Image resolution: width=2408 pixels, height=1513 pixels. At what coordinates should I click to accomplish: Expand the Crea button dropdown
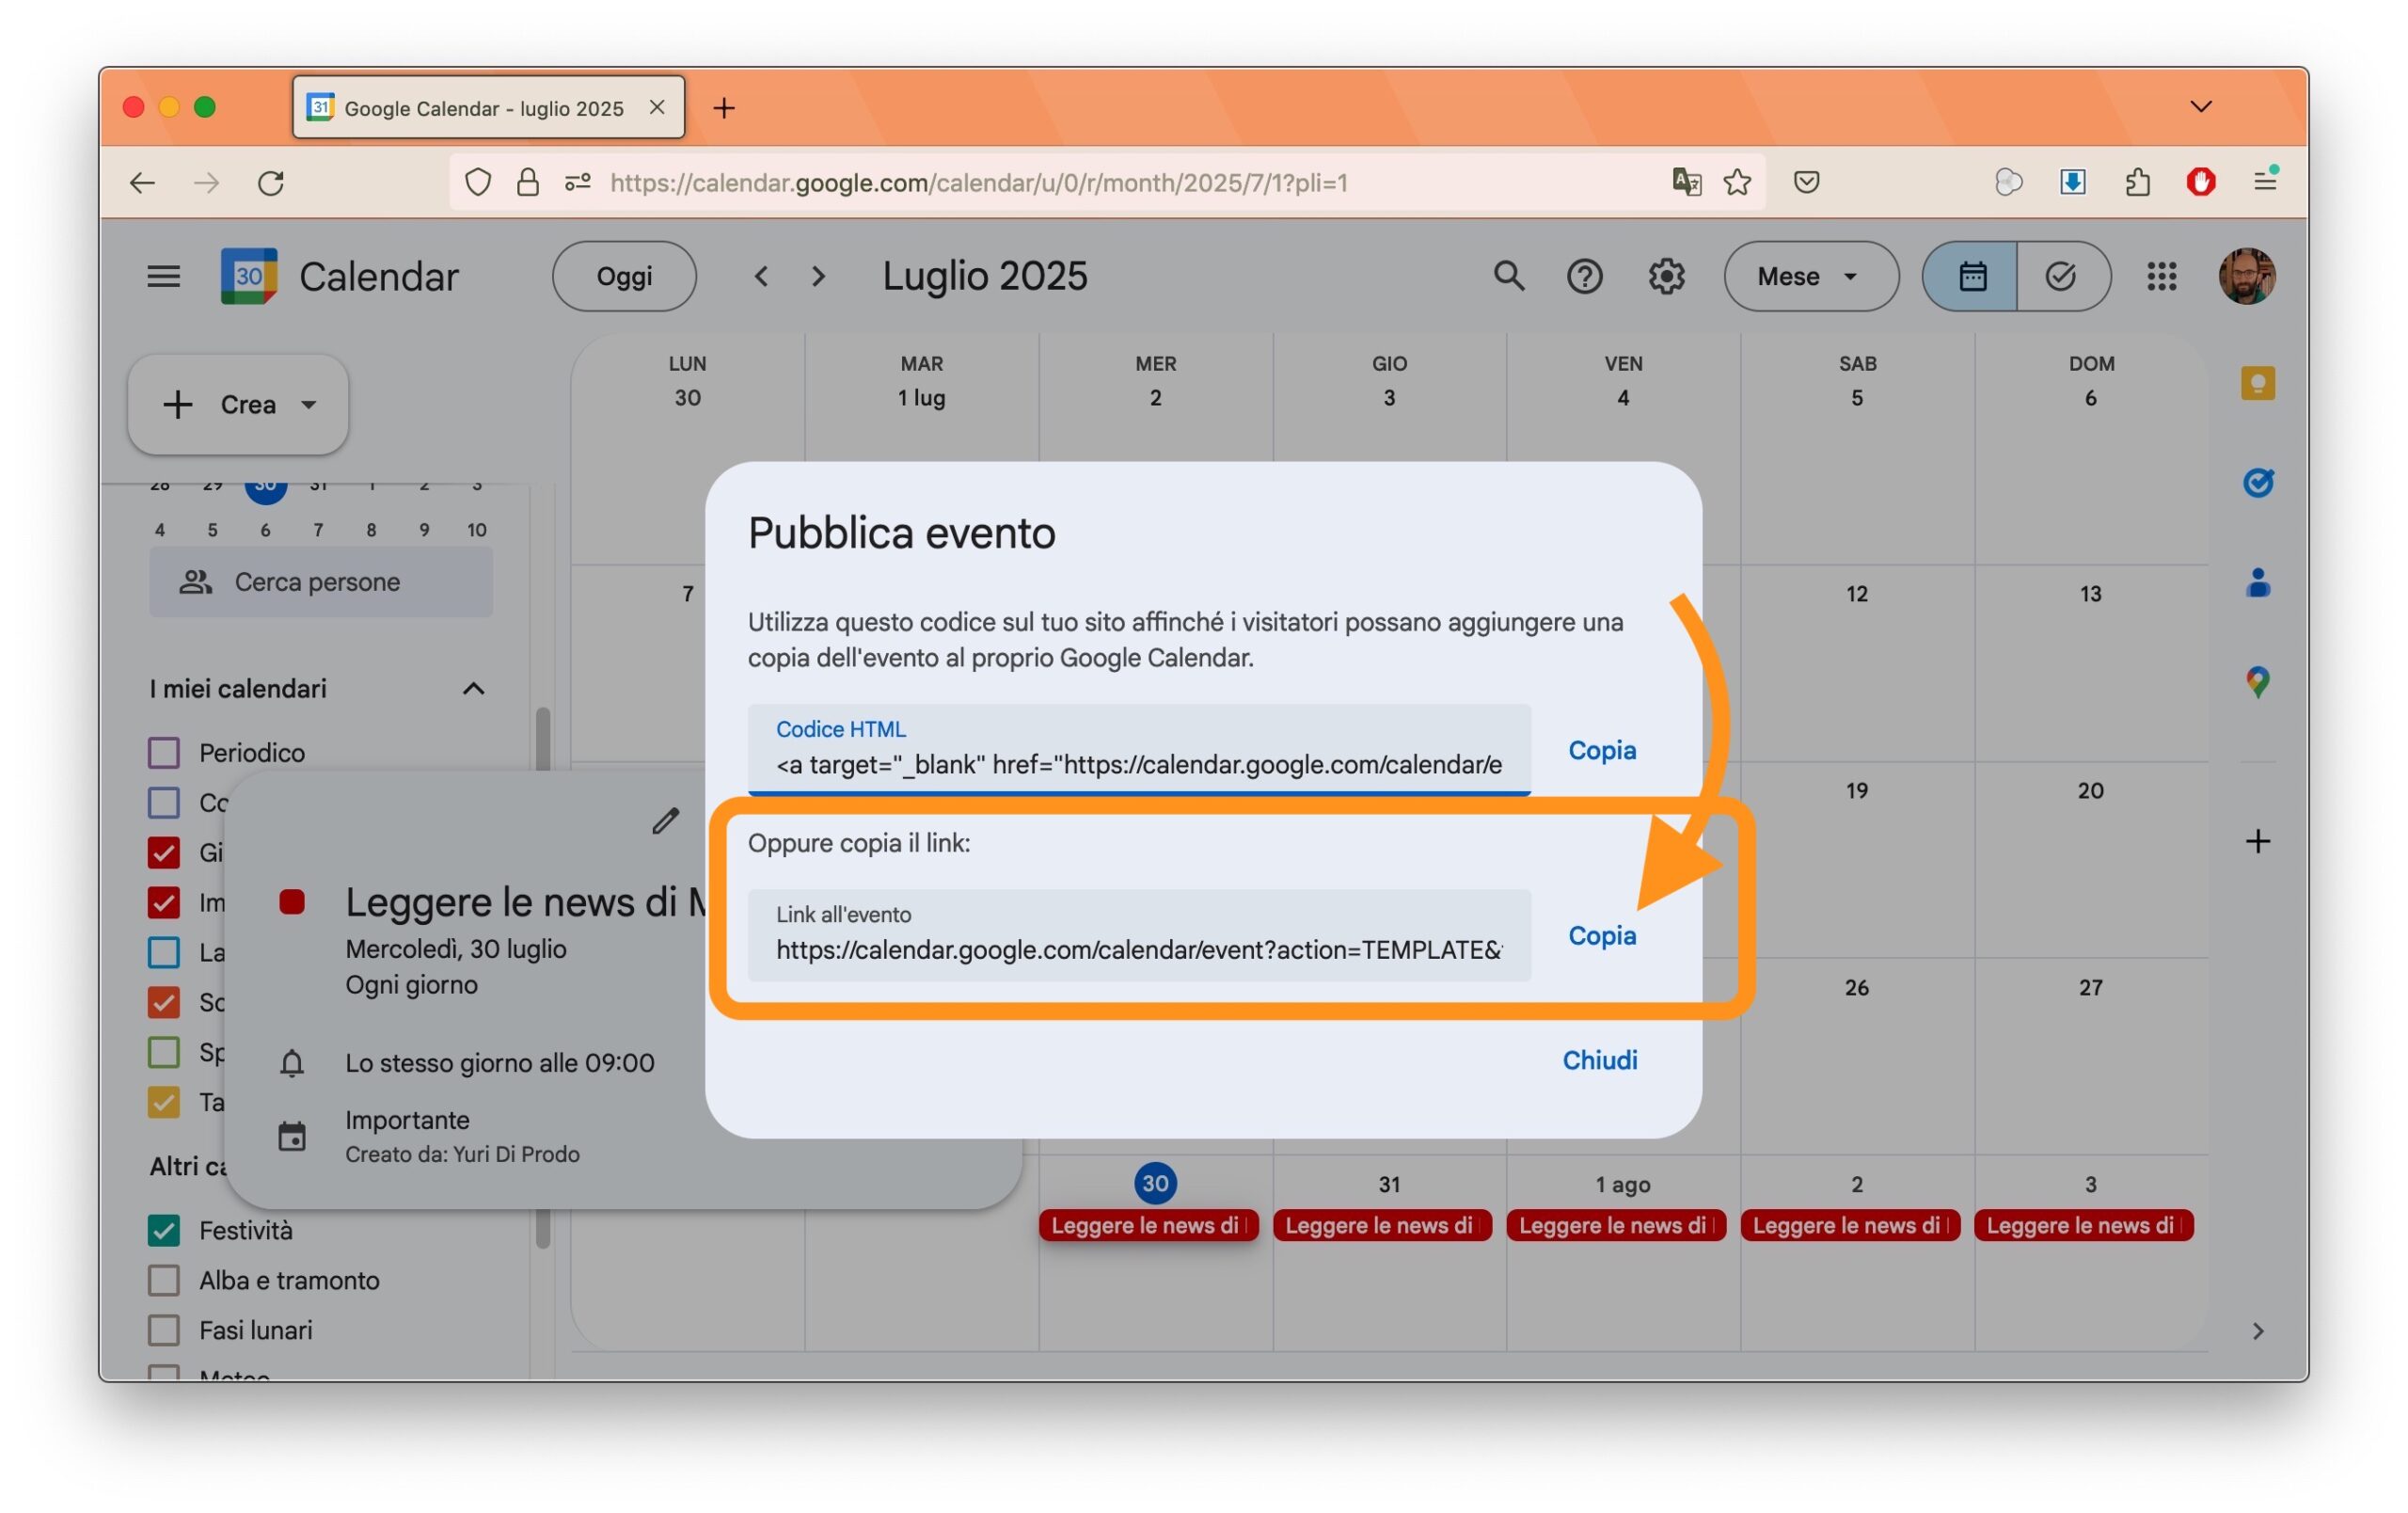[309, 405]
